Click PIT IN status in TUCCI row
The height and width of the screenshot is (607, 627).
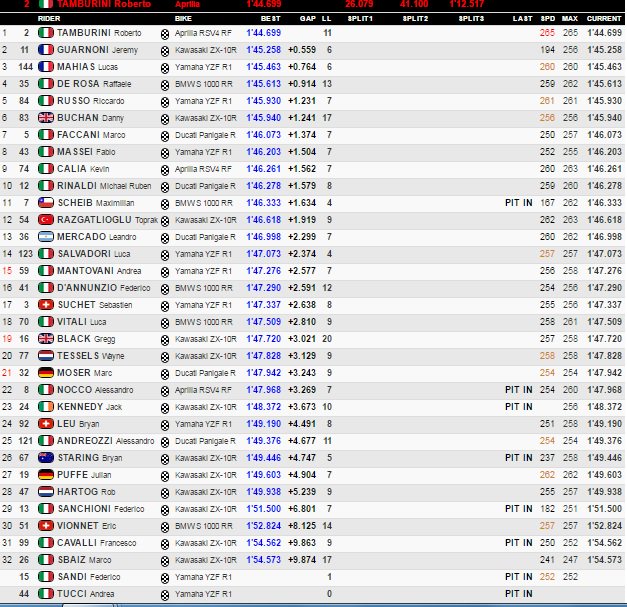pyautogui.click(x=519, y=594)
